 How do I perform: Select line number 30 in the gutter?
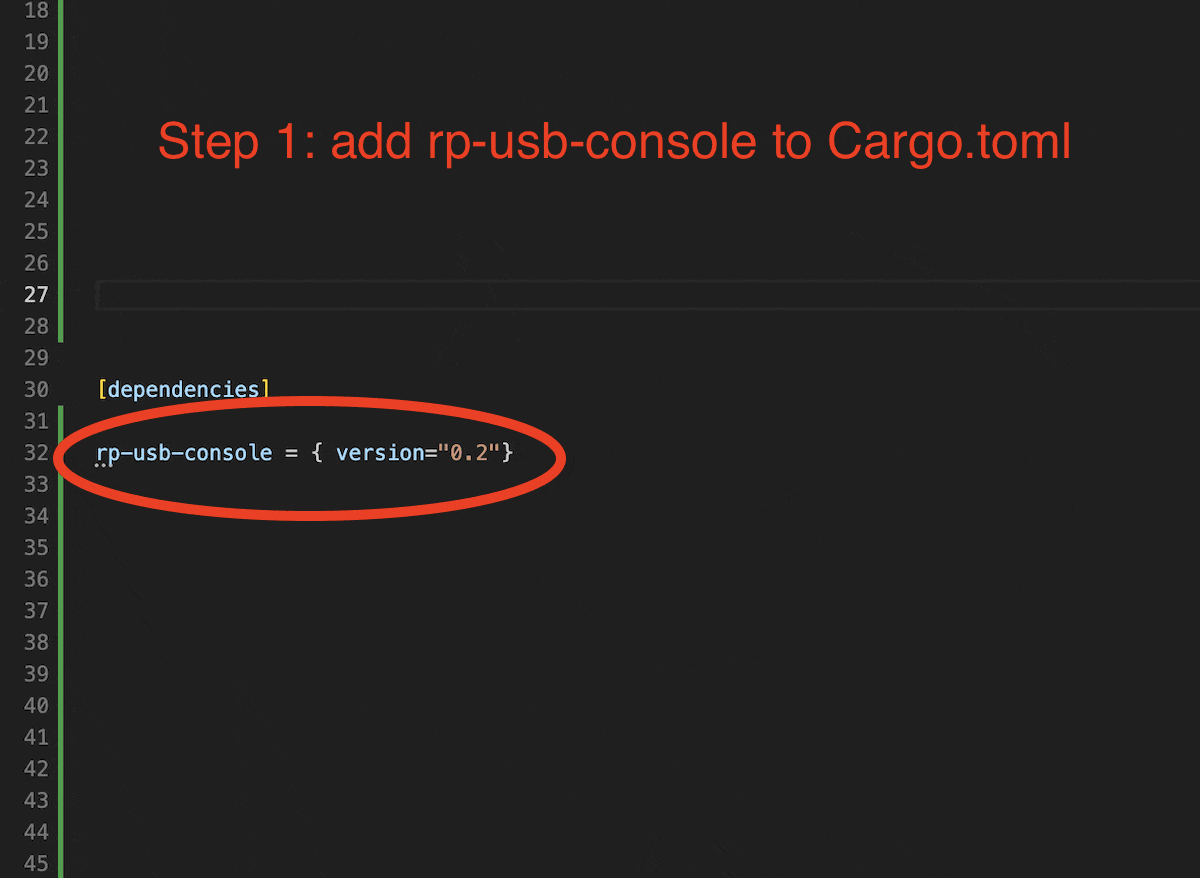pyautogui.click(x=36, y=390)
